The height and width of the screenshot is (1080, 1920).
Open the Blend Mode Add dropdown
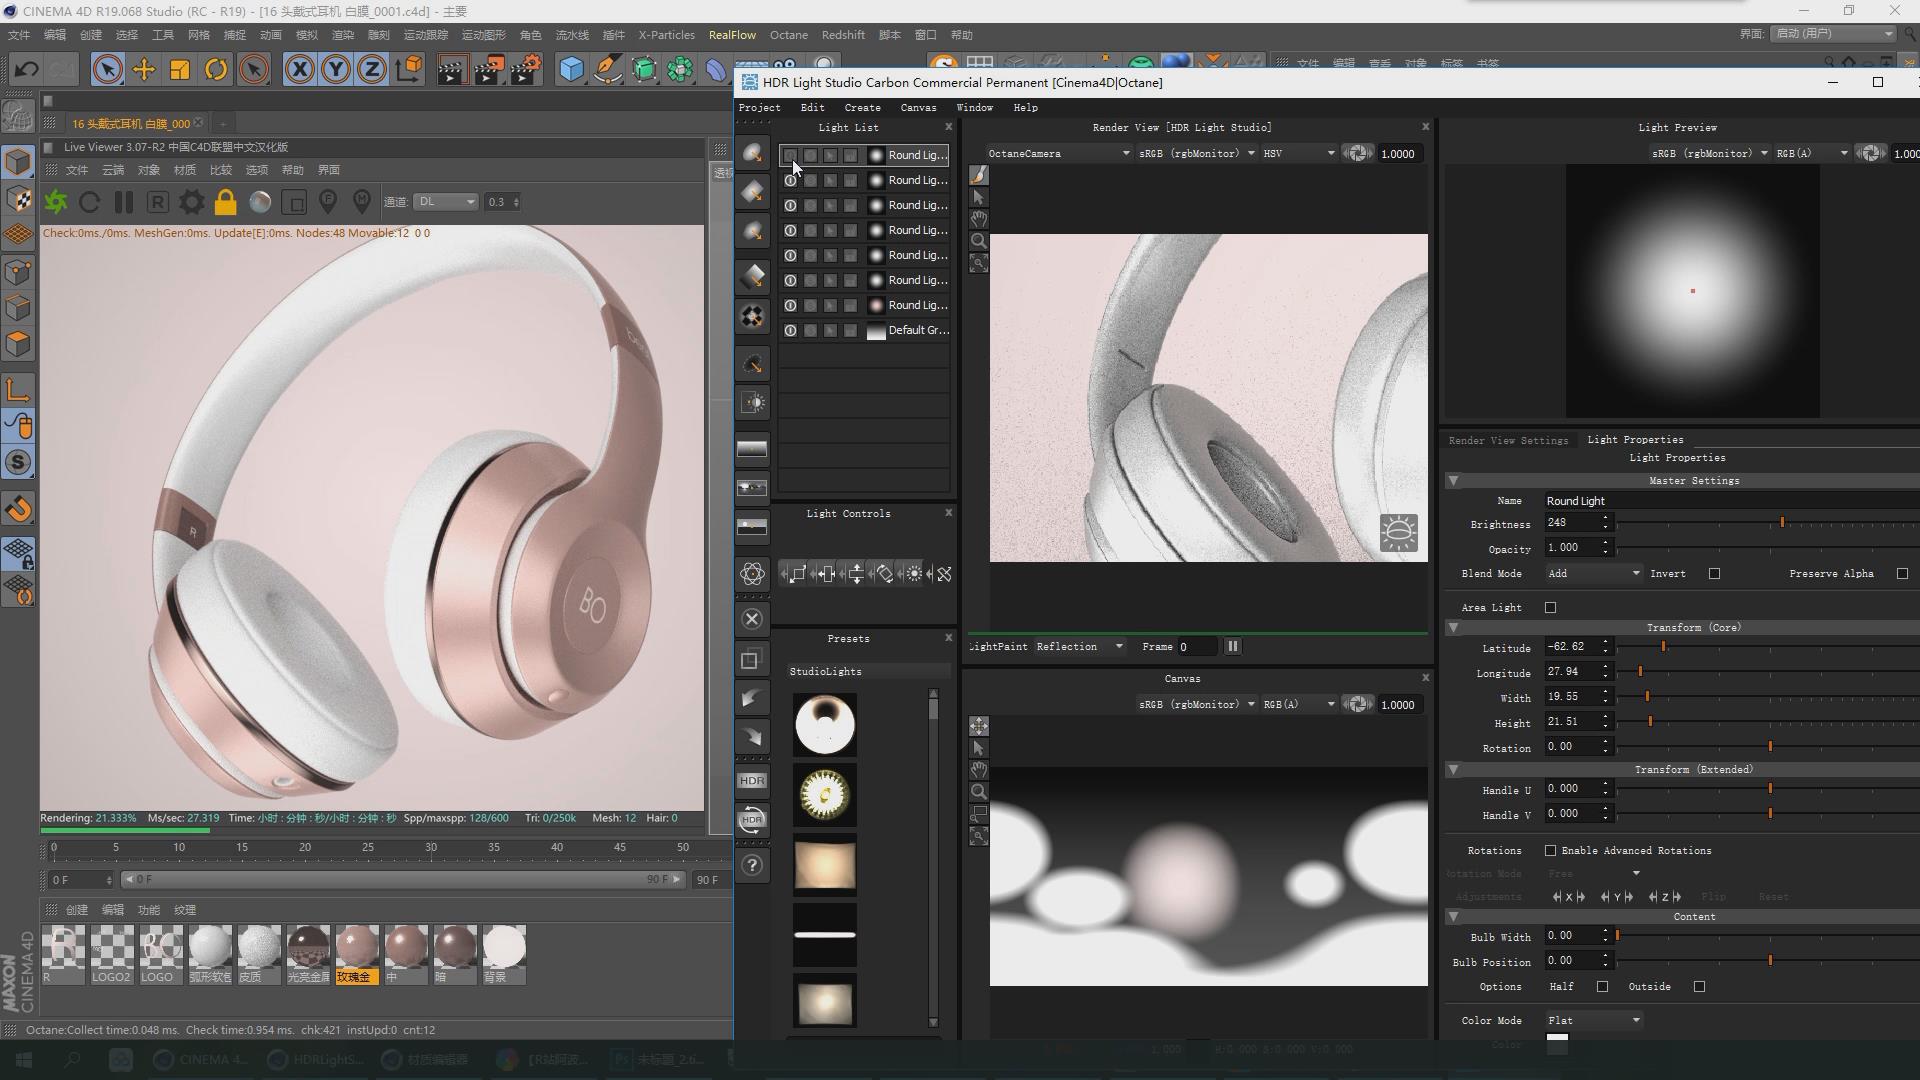pyautogui.click(x=1593, y=574)
